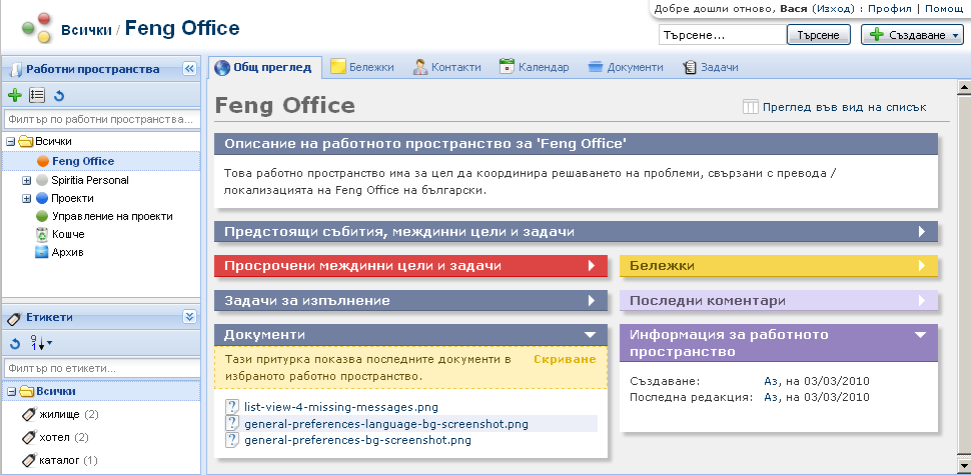This screenshot has height=475, width=971.
Task: Expand the Spiritia Personal tree node
Action: pos(27,181)
